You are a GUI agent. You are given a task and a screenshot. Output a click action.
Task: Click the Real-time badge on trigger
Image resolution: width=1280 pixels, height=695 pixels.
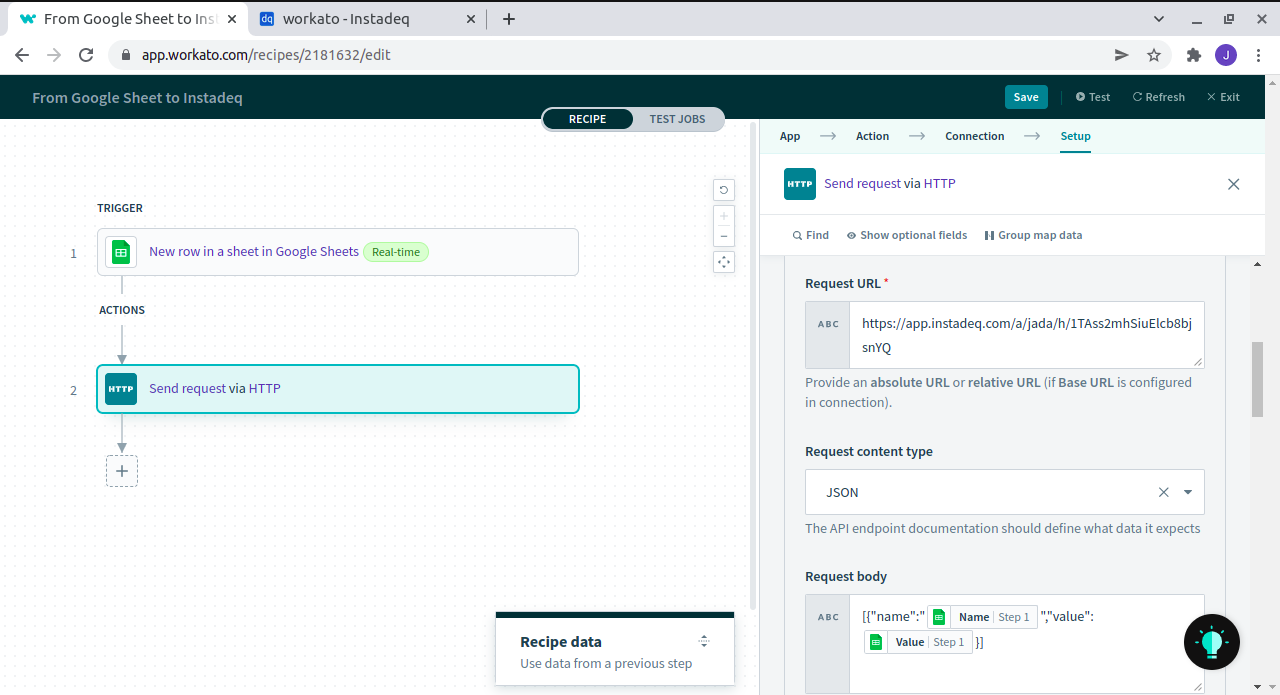(x=396, y=252)
